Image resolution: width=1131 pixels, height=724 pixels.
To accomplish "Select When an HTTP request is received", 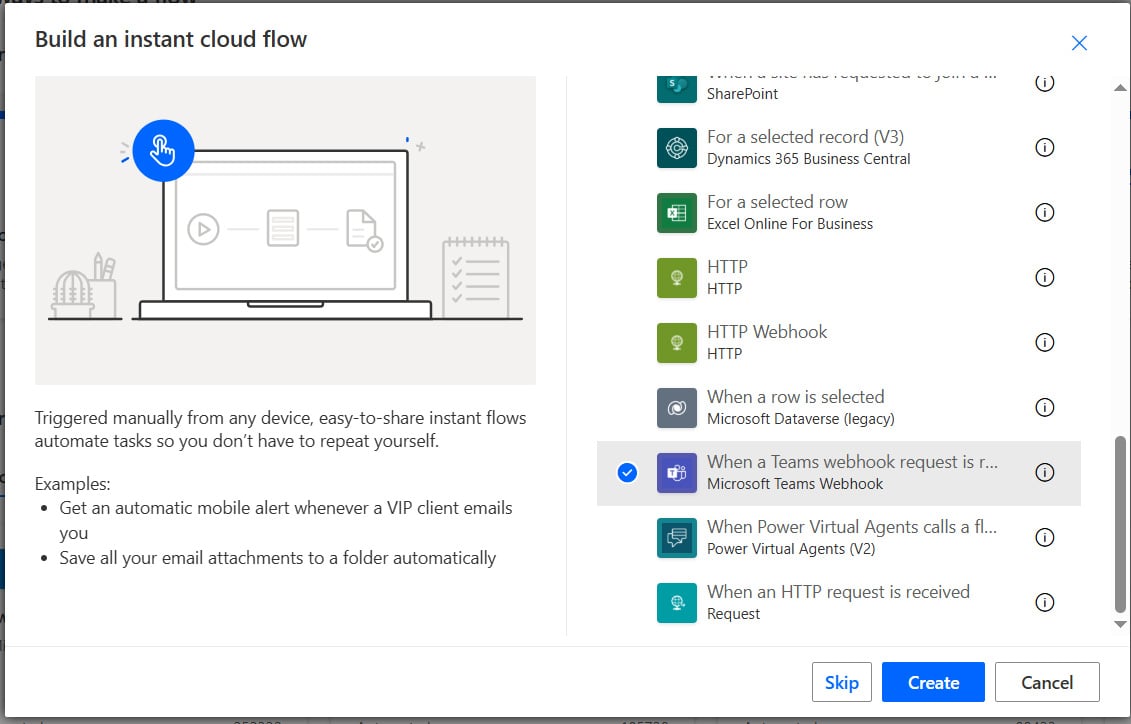I will pyautogui.click(x=838, y=602).
